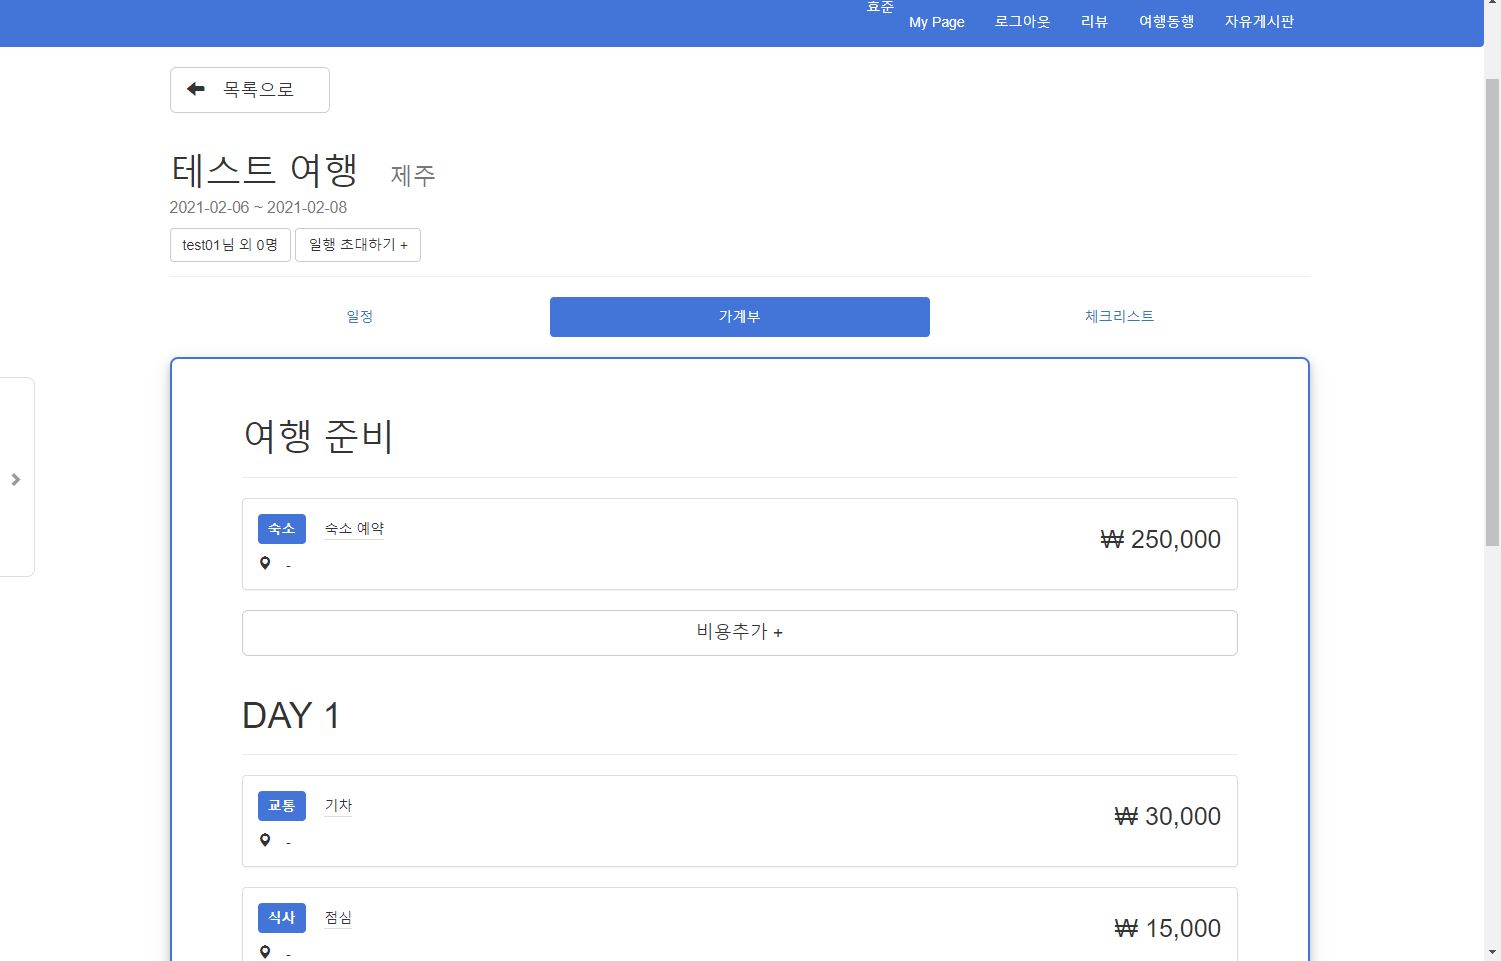Open 여행동행 menu item
The image size is (1501, 961).
pos(1166,21)
